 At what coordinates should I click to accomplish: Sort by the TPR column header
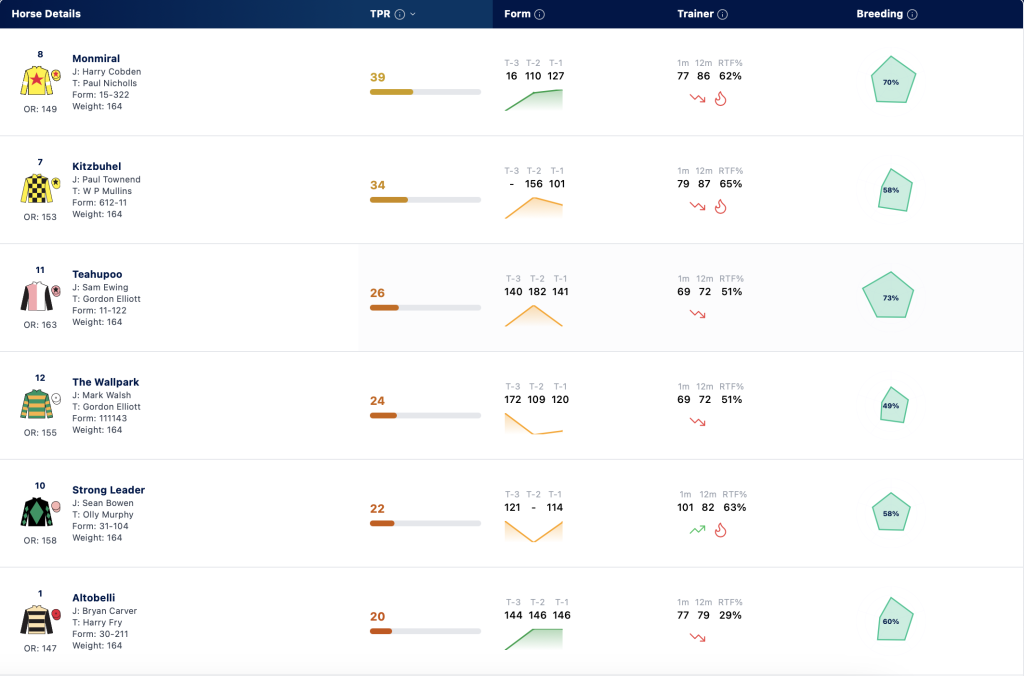coord(380,14)
